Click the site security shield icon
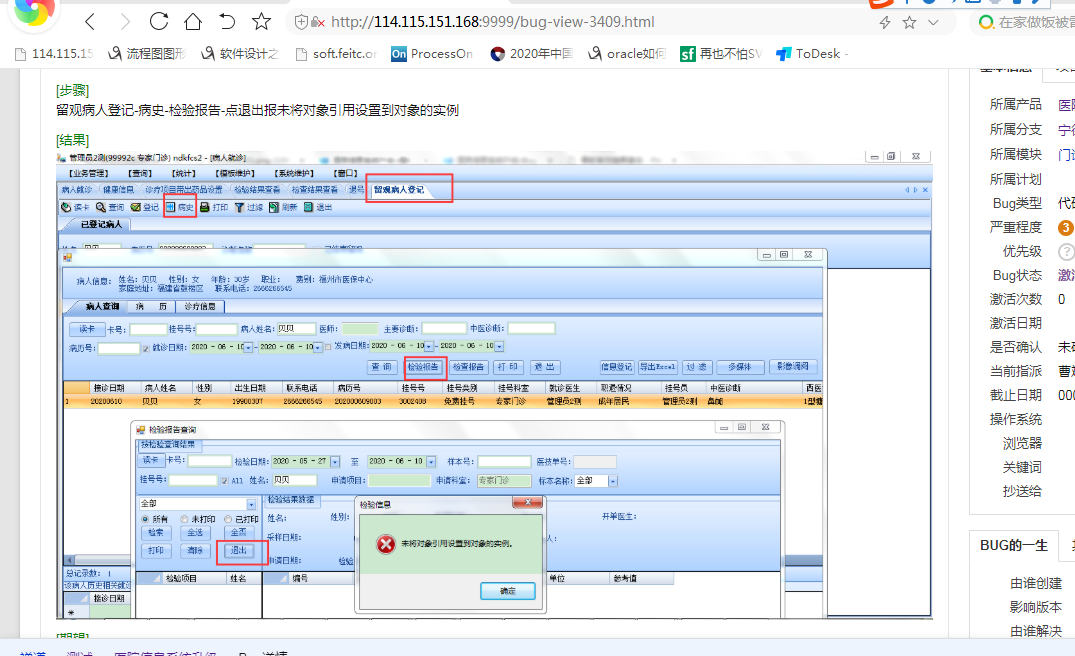Viewport: 1075px width, 656px height. [x=300, y=22]
